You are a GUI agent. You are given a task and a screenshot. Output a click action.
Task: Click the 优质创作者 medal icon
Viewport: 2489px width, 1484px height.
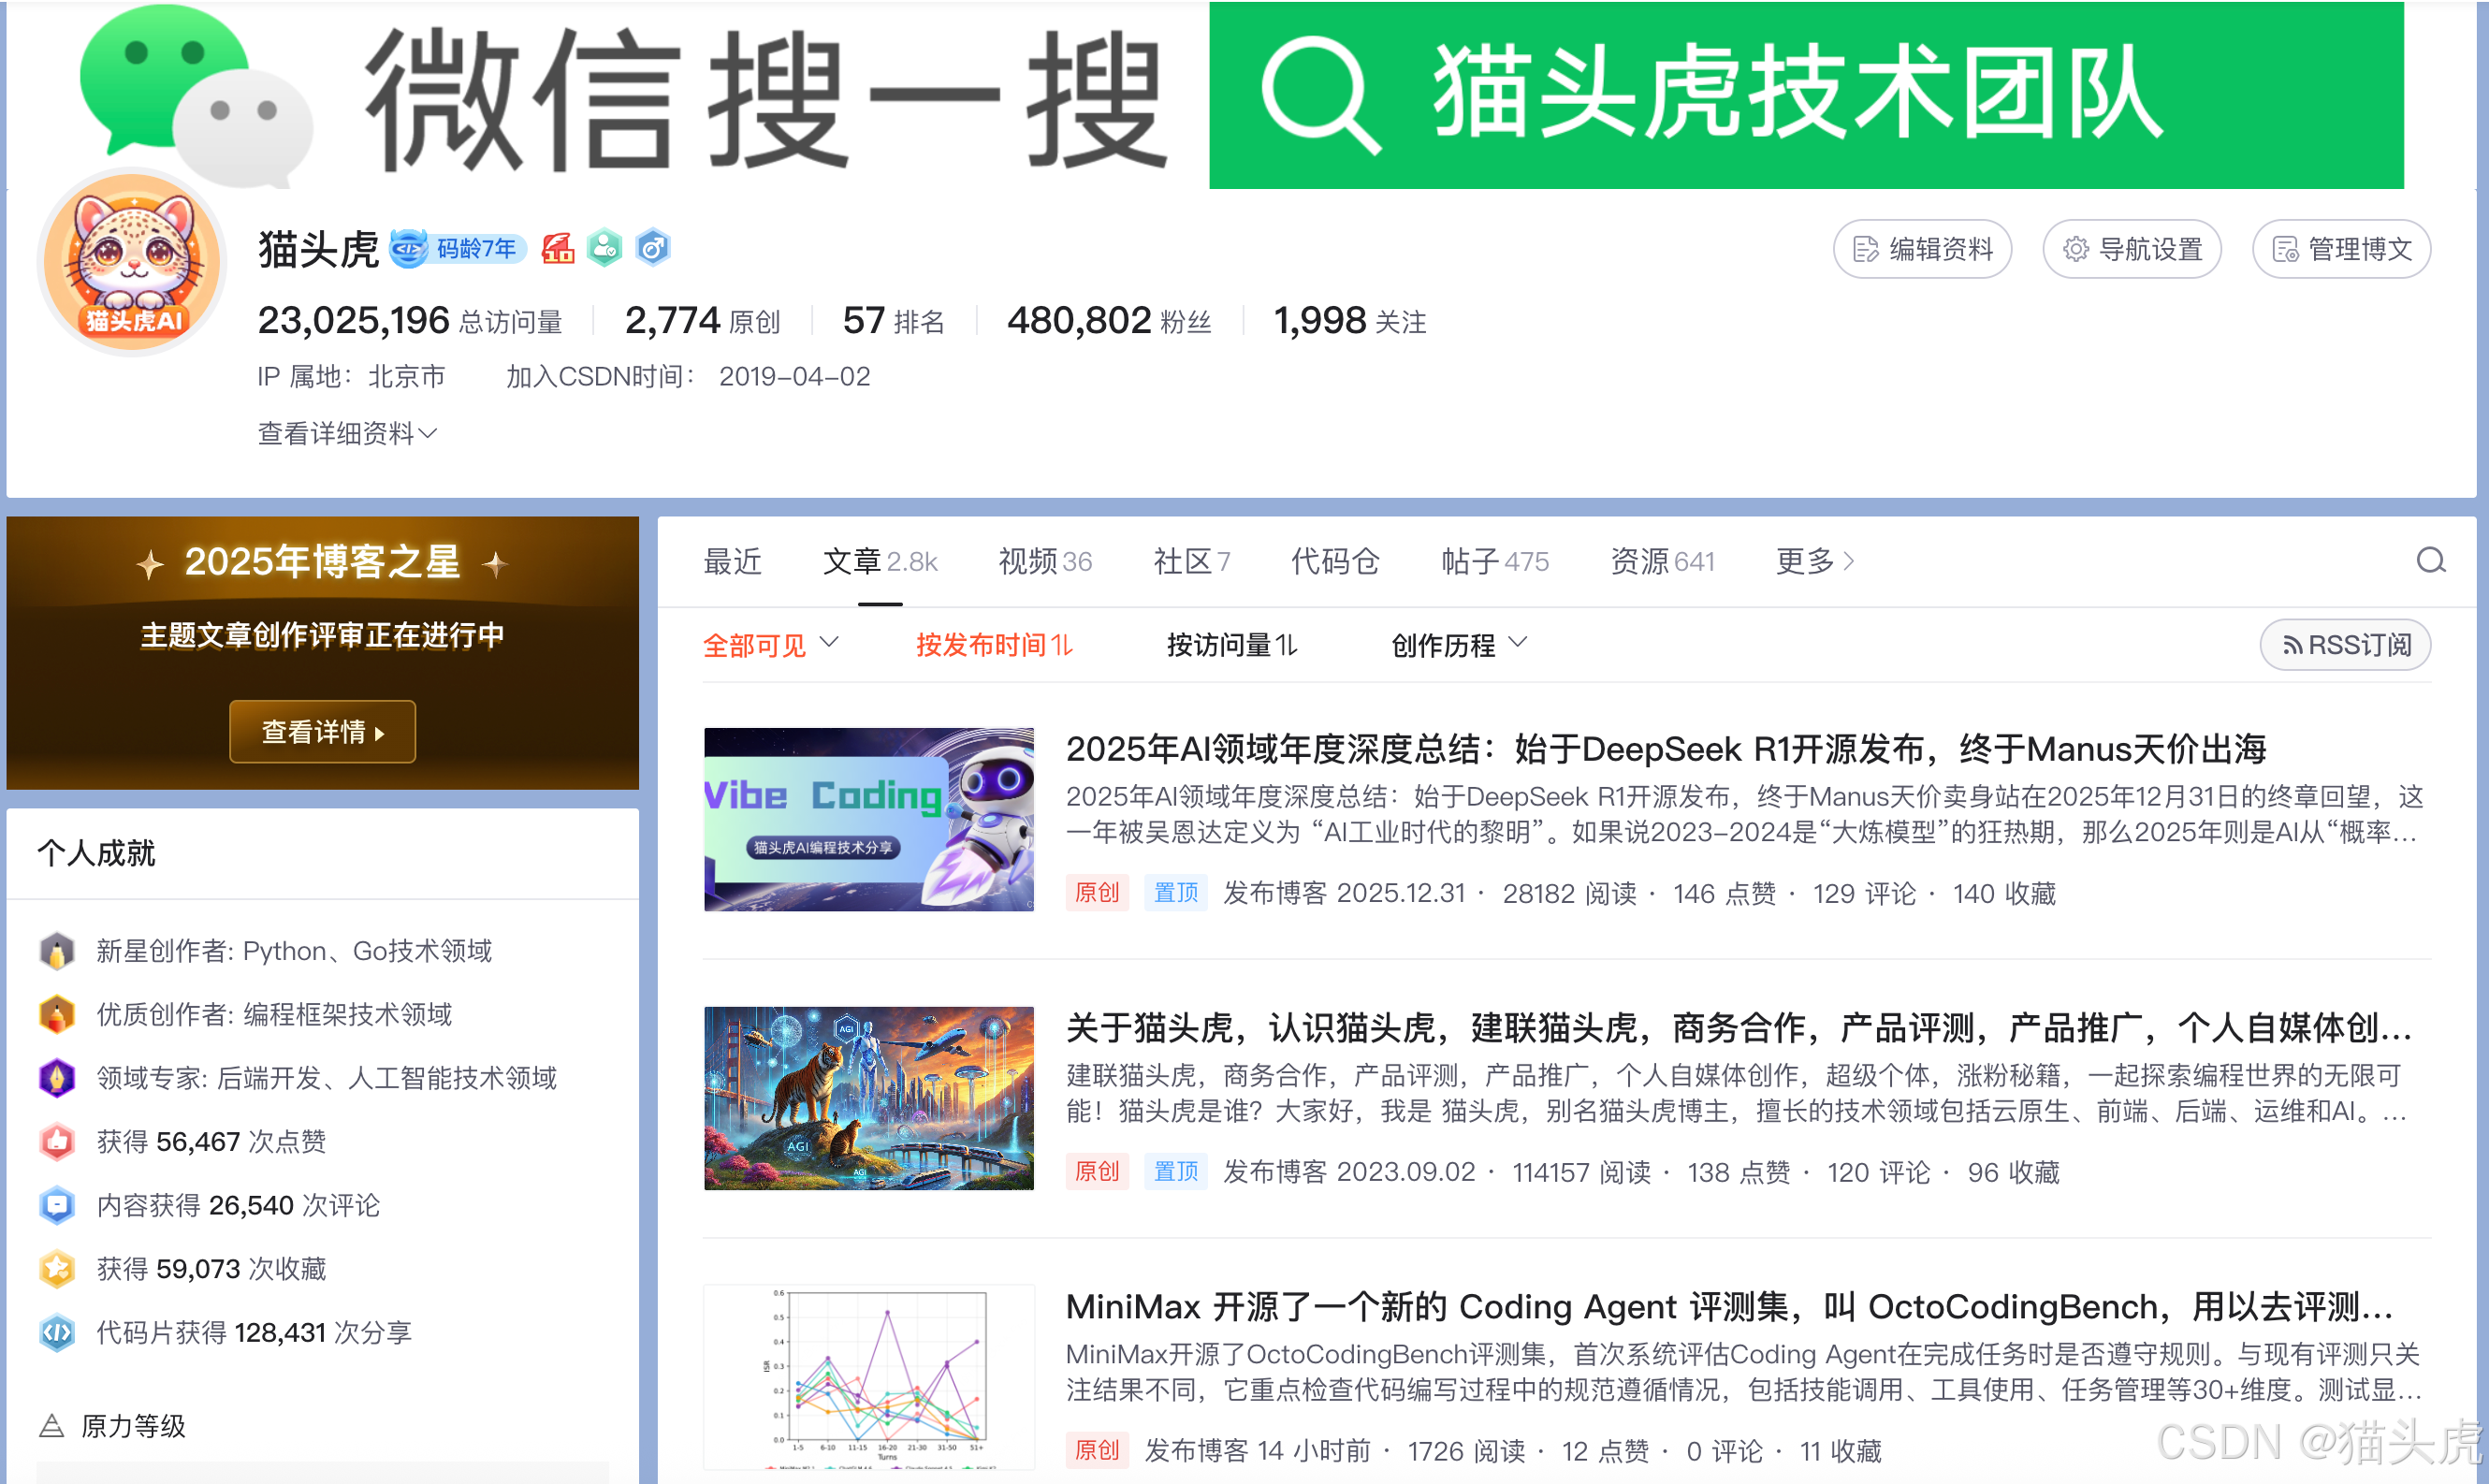[57, 1014]
